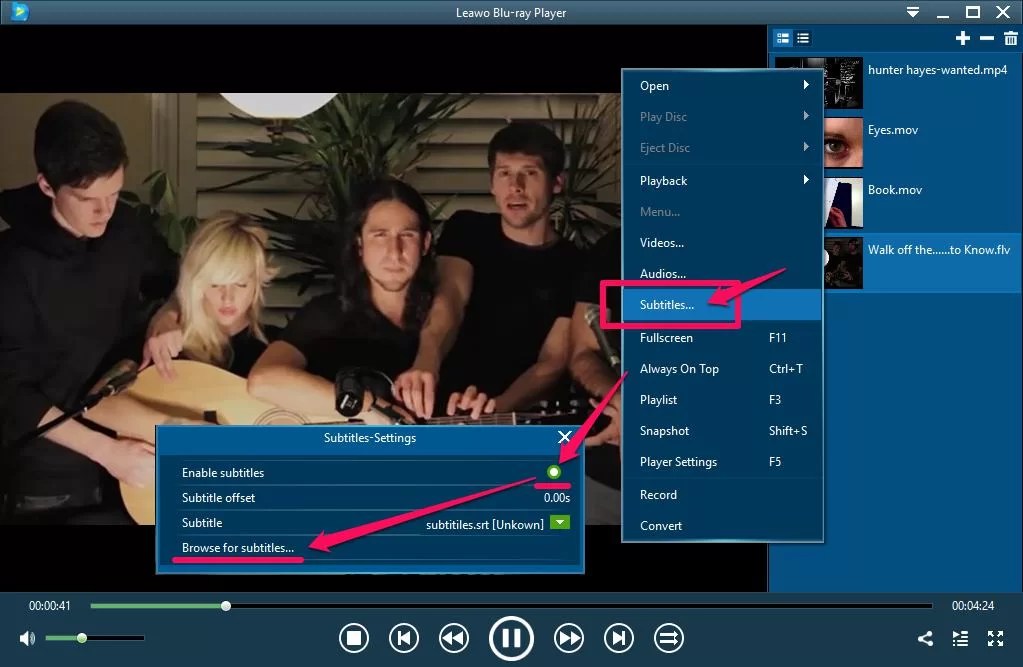Switch playlist to thumbnail view mode
This screenshot has width=1023, height=667.
tap(782, 38)
